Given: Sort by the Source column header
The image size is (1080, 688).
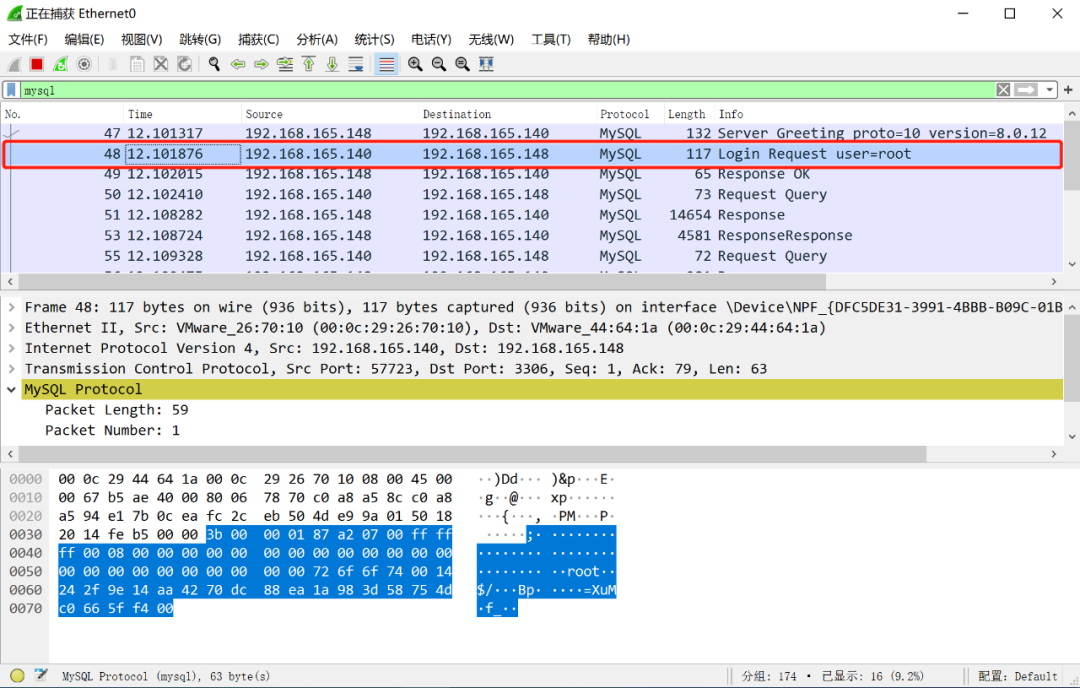Looking at the screenshot, I should [x=330, y=114].
